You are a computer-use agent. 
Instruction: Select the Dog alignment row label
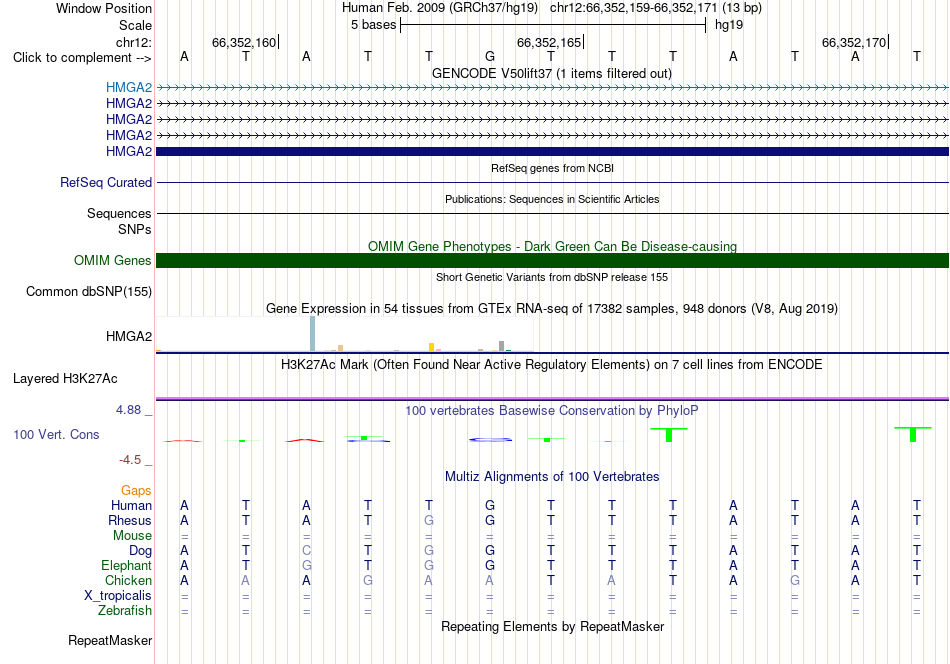point(140,551)
